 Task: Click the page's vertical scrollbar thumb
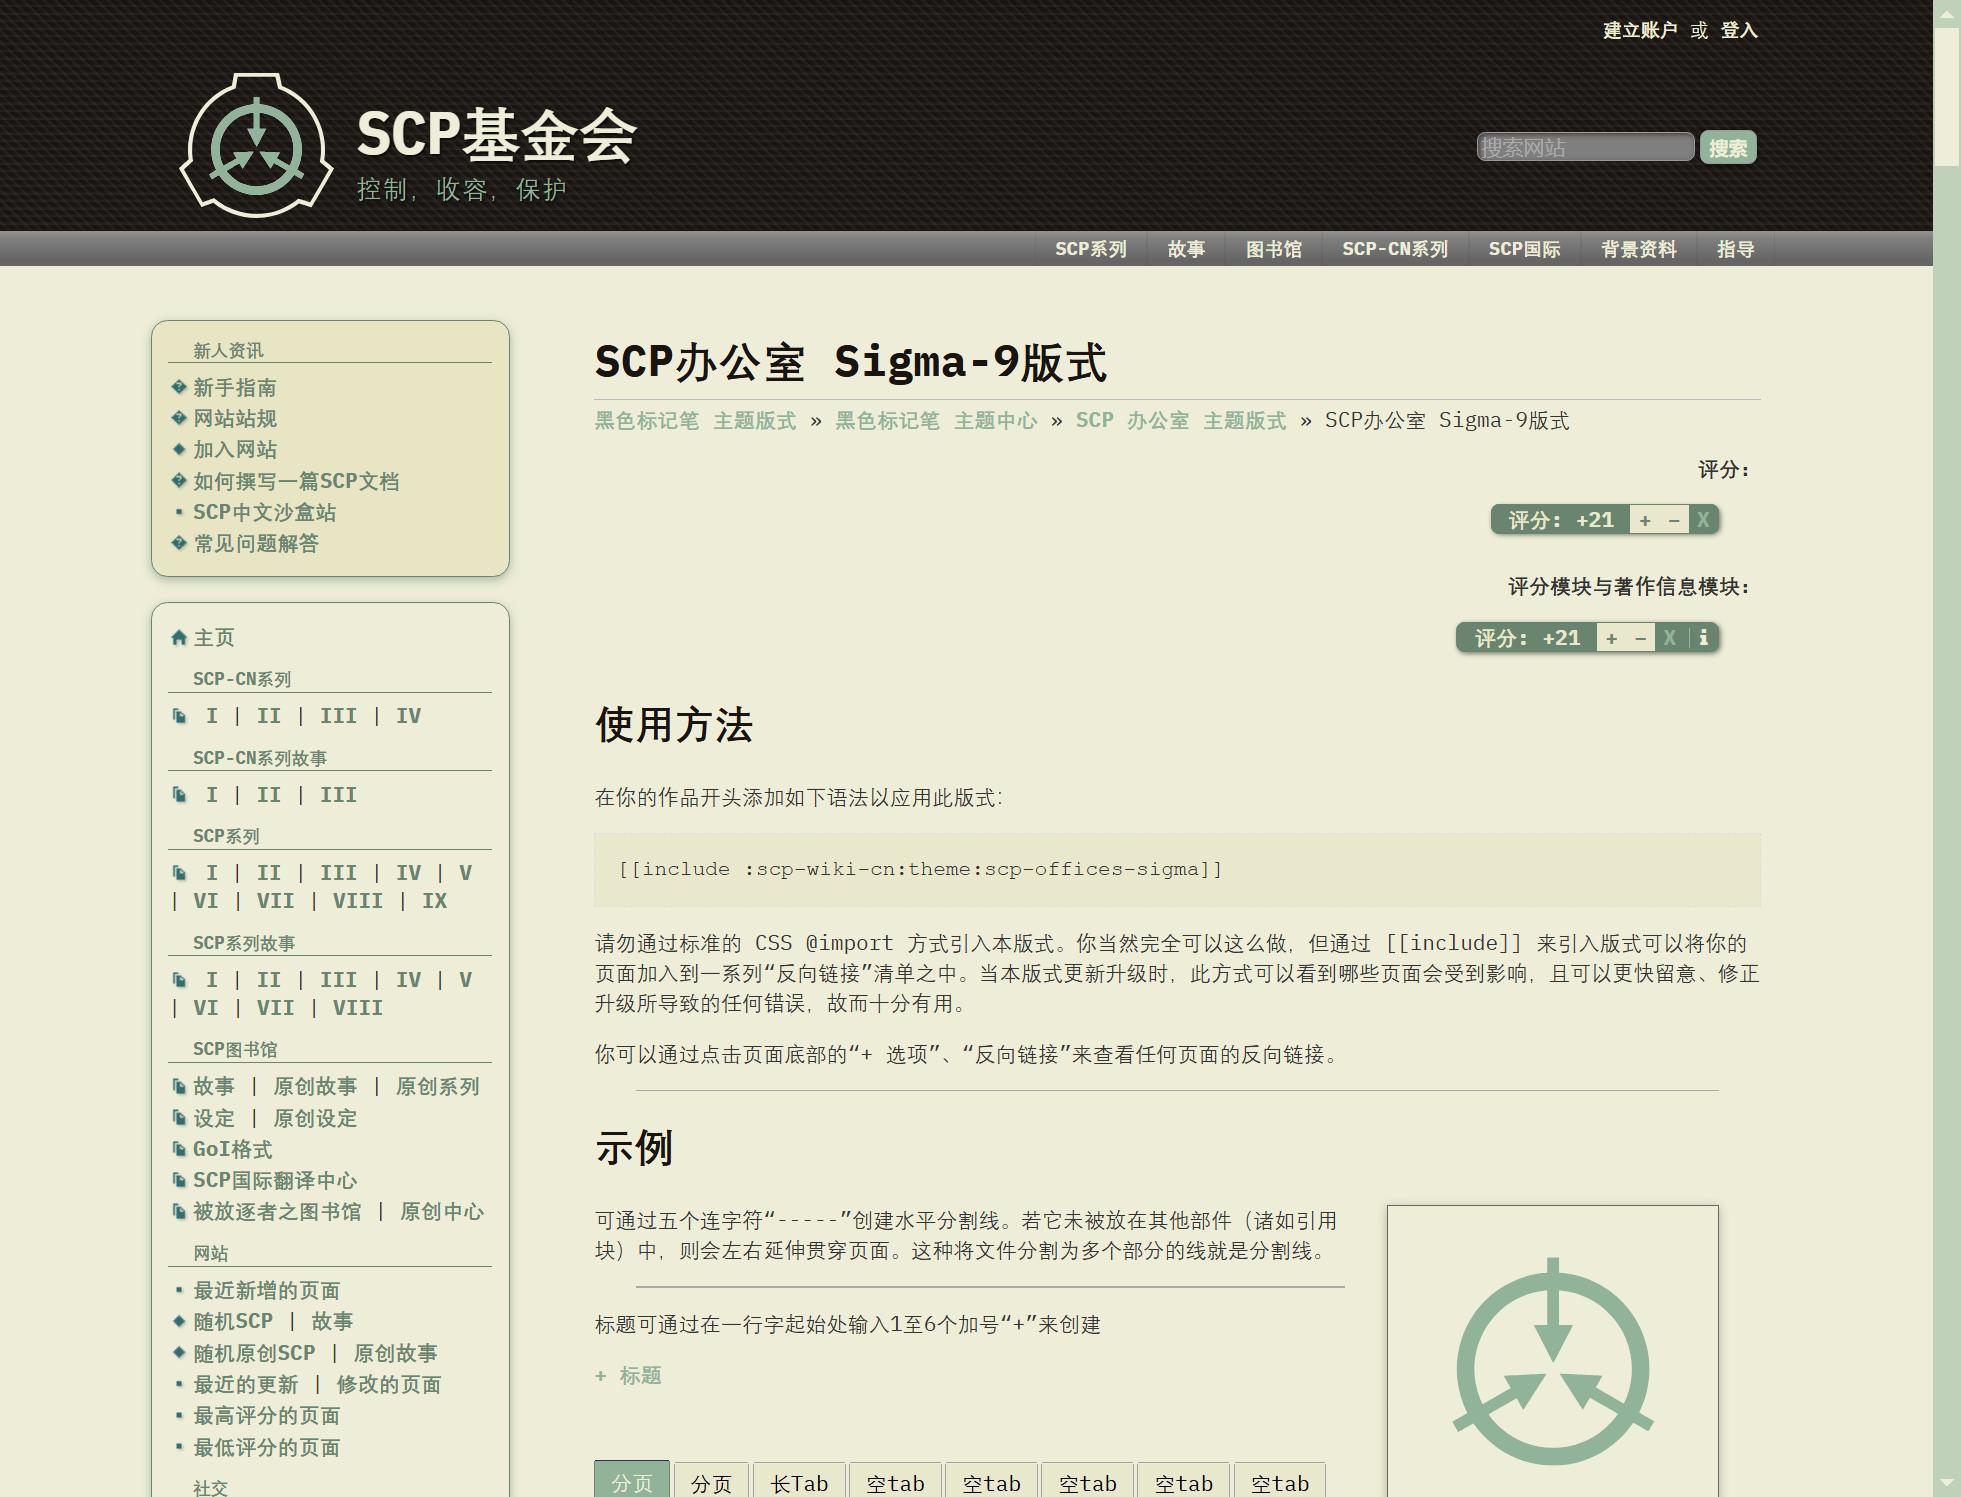1946,95
